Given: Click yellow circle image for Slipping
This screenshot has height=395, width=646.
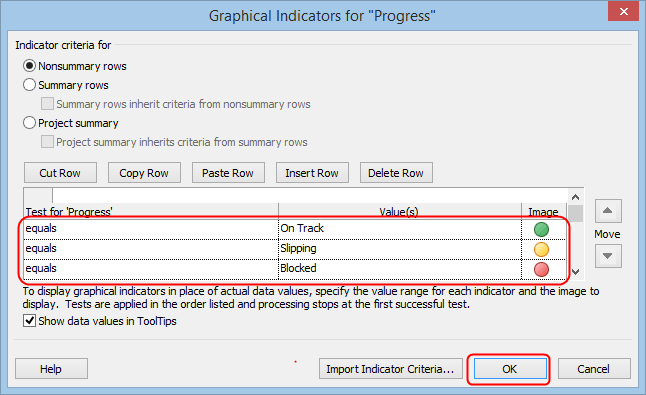Looking at the screenshot, I should [x=541, y=250].
